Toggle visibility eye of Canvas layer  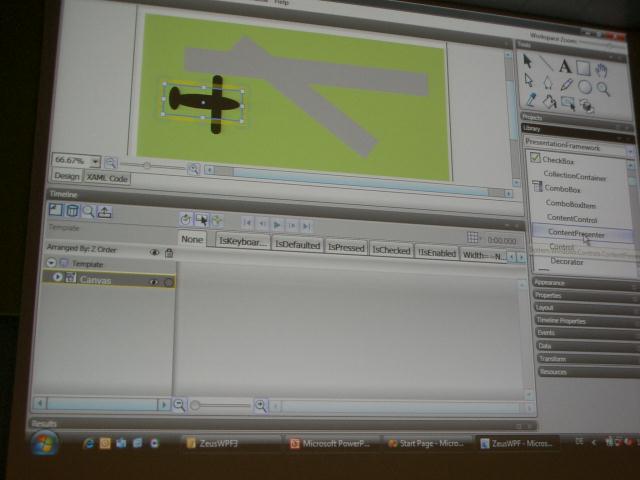154,282
